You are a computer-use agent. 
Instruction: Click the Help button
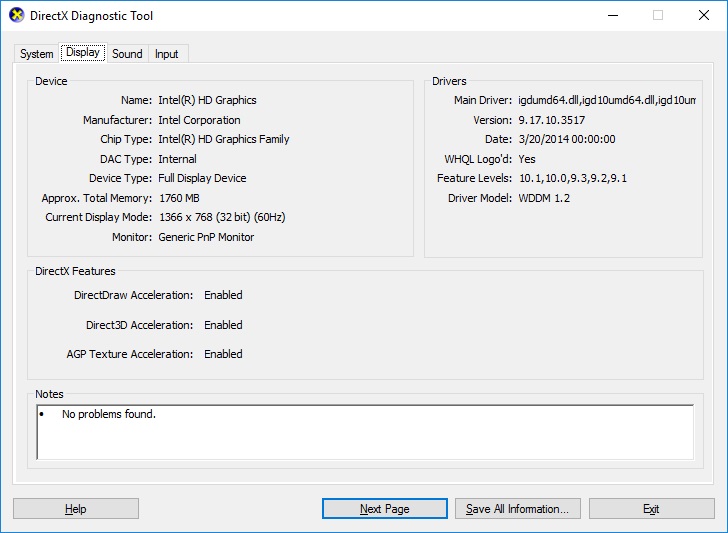[x=76, y=509]
